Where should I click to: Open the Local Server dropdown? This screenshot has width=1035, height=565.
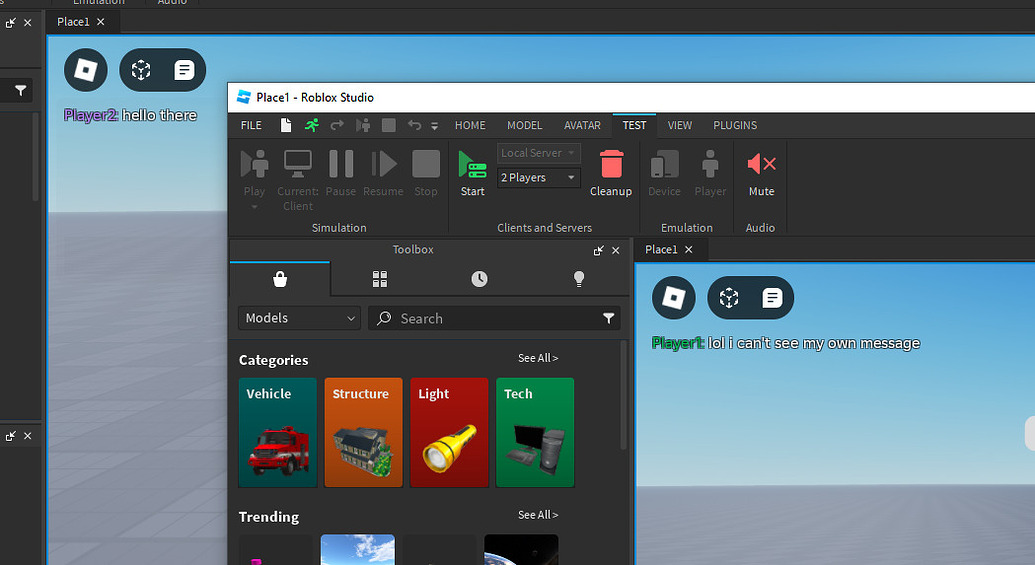click(x=539, y=153)
